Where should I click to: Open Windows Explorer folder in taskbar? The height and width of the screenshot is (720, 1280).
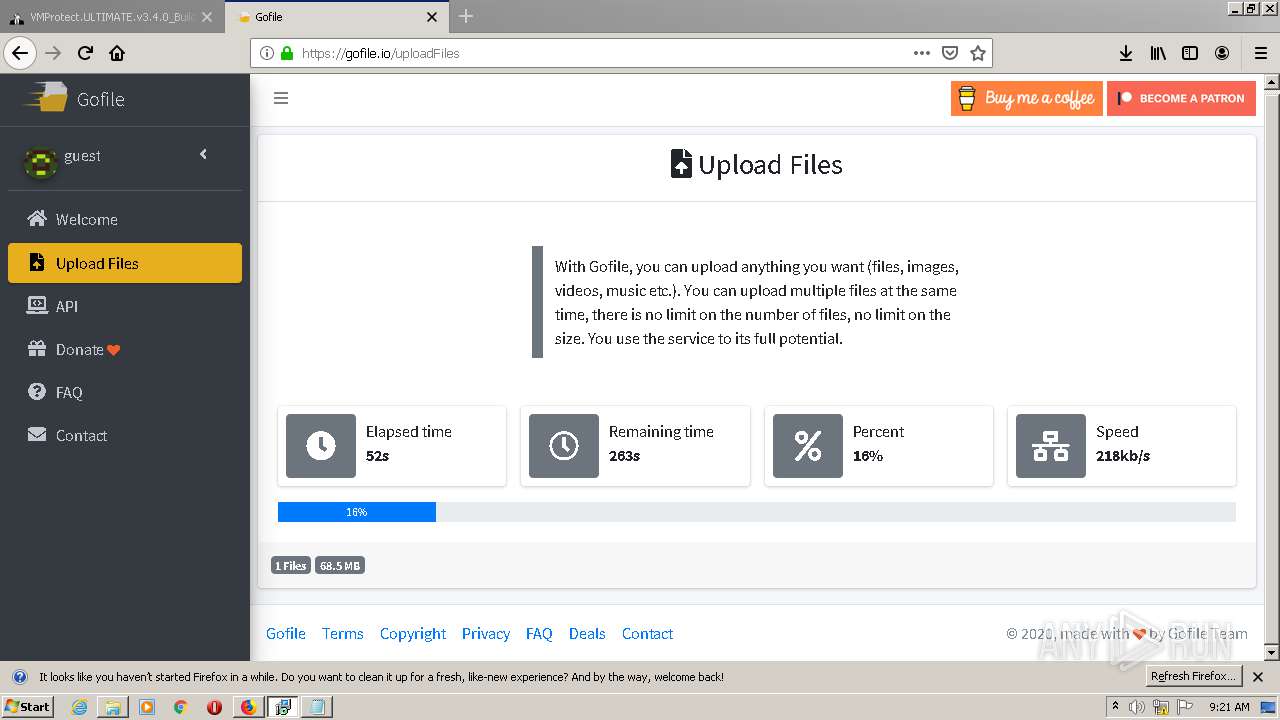113,707
